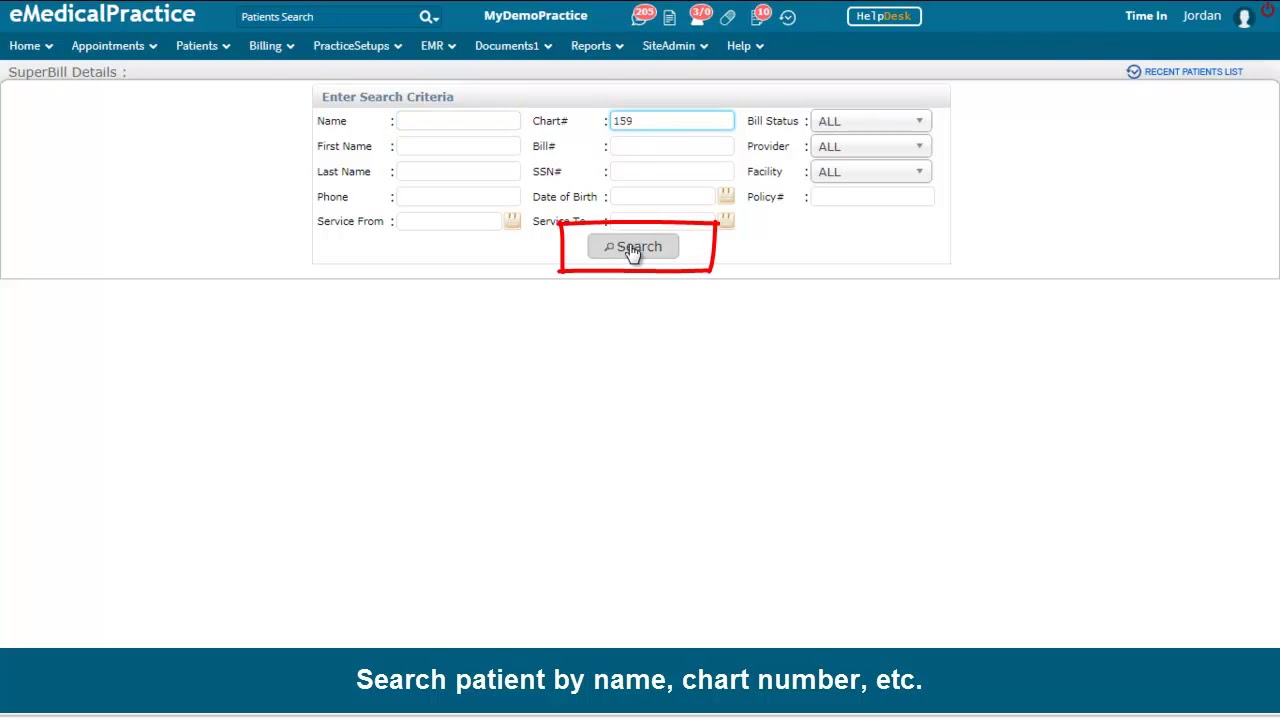Focus the Phone input field
This screenshot has height=720, width=1280.
click(458, 197)
